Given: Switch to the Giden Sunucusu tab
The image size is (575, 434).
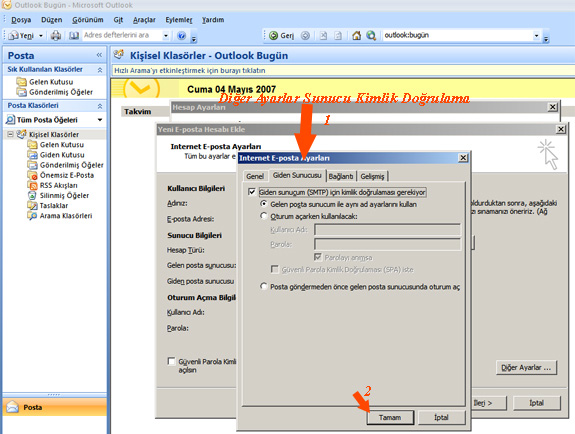Looking at the screenshot, I should coord(297,175).
